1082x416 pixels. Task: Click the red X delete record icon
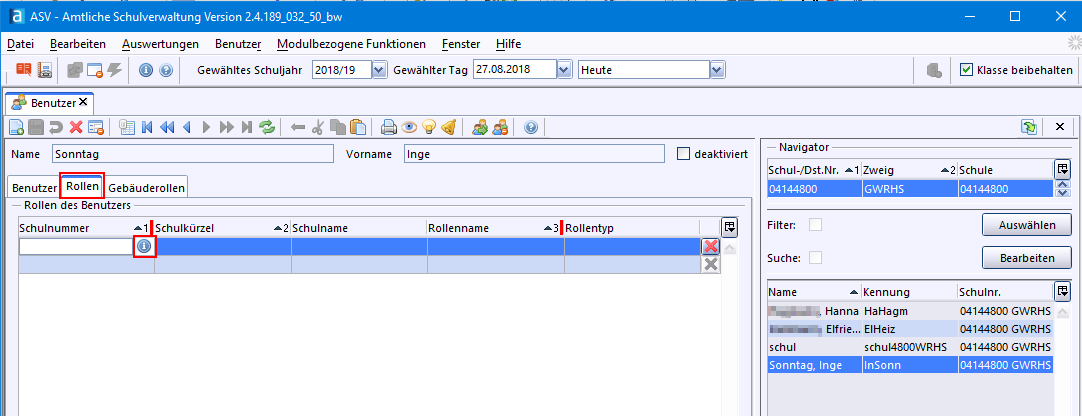point(76,127)
